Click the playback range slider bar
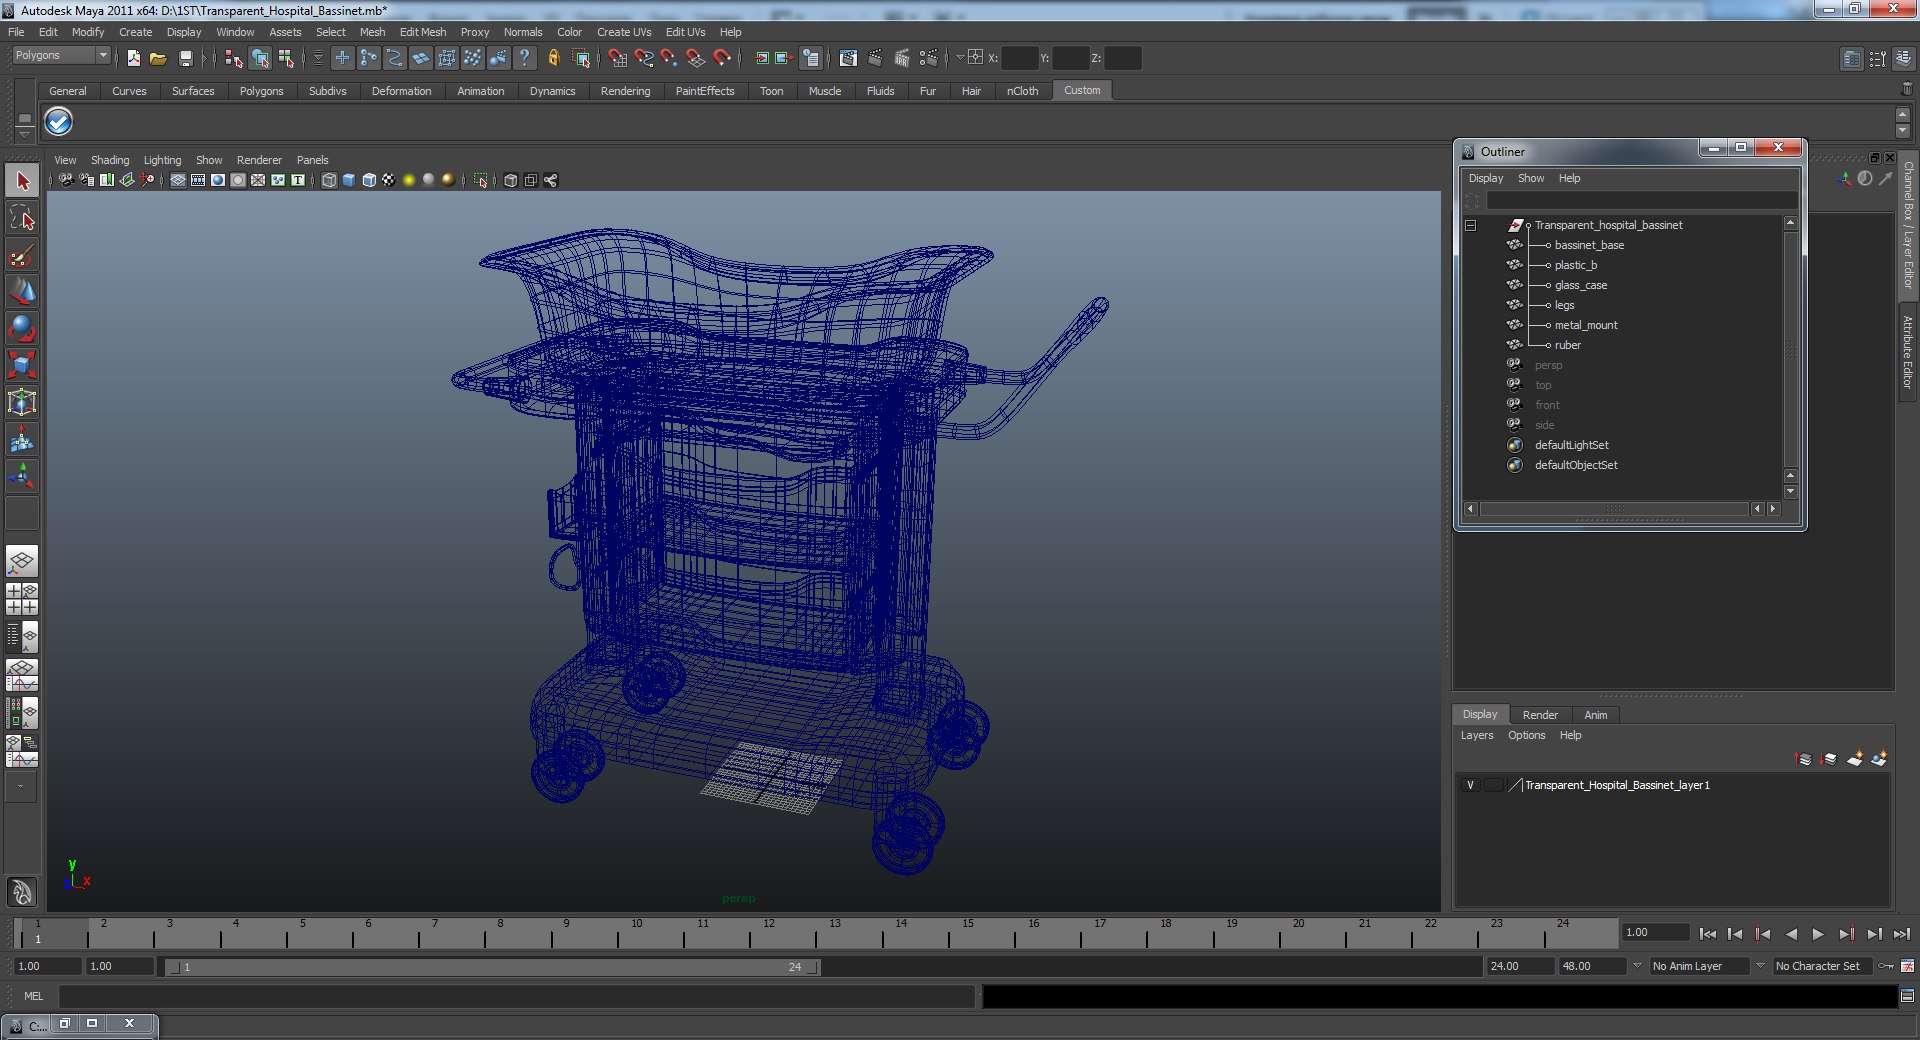This screenshot has height=1040, width=1920. (x=494, y=967)
